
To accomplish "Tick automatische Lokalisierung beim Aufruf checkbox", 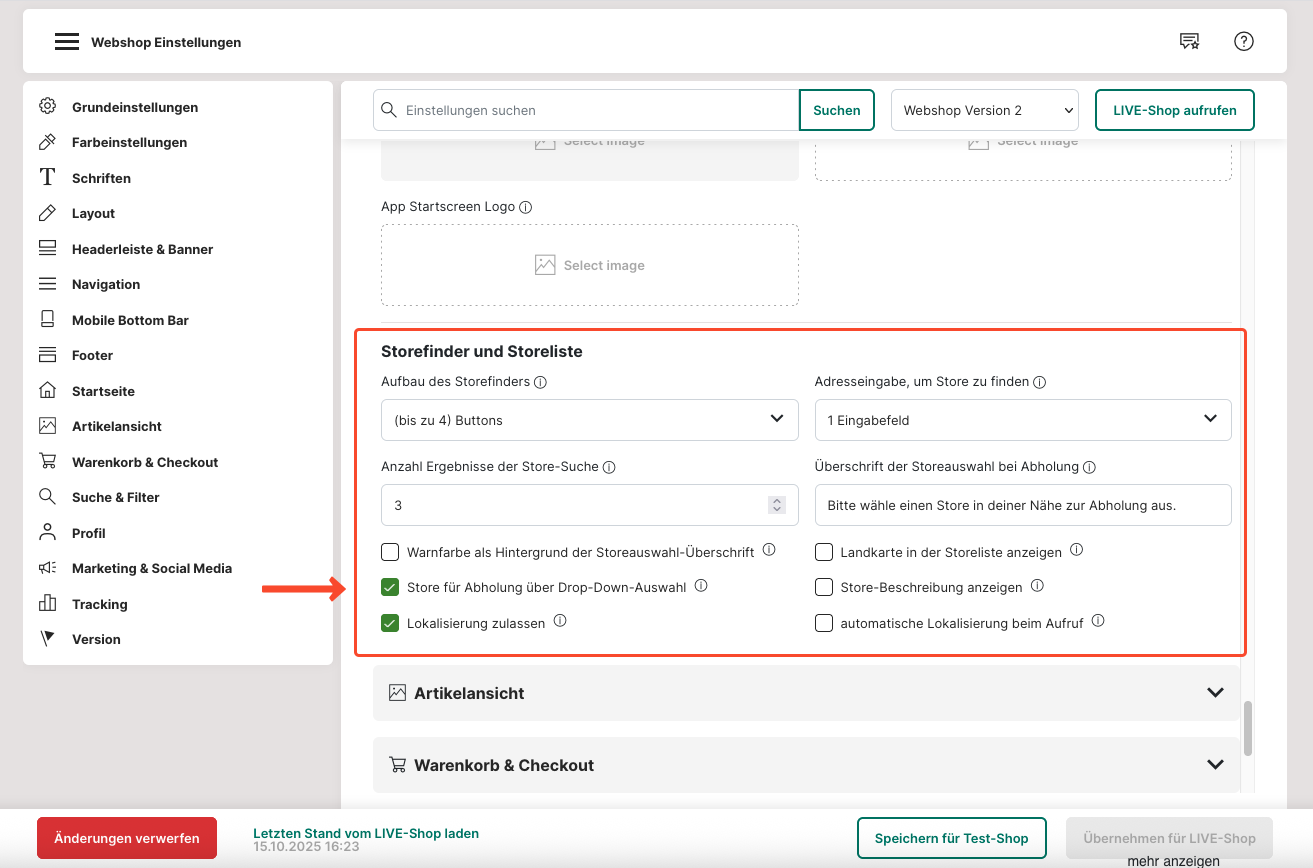I will (824, 623).
